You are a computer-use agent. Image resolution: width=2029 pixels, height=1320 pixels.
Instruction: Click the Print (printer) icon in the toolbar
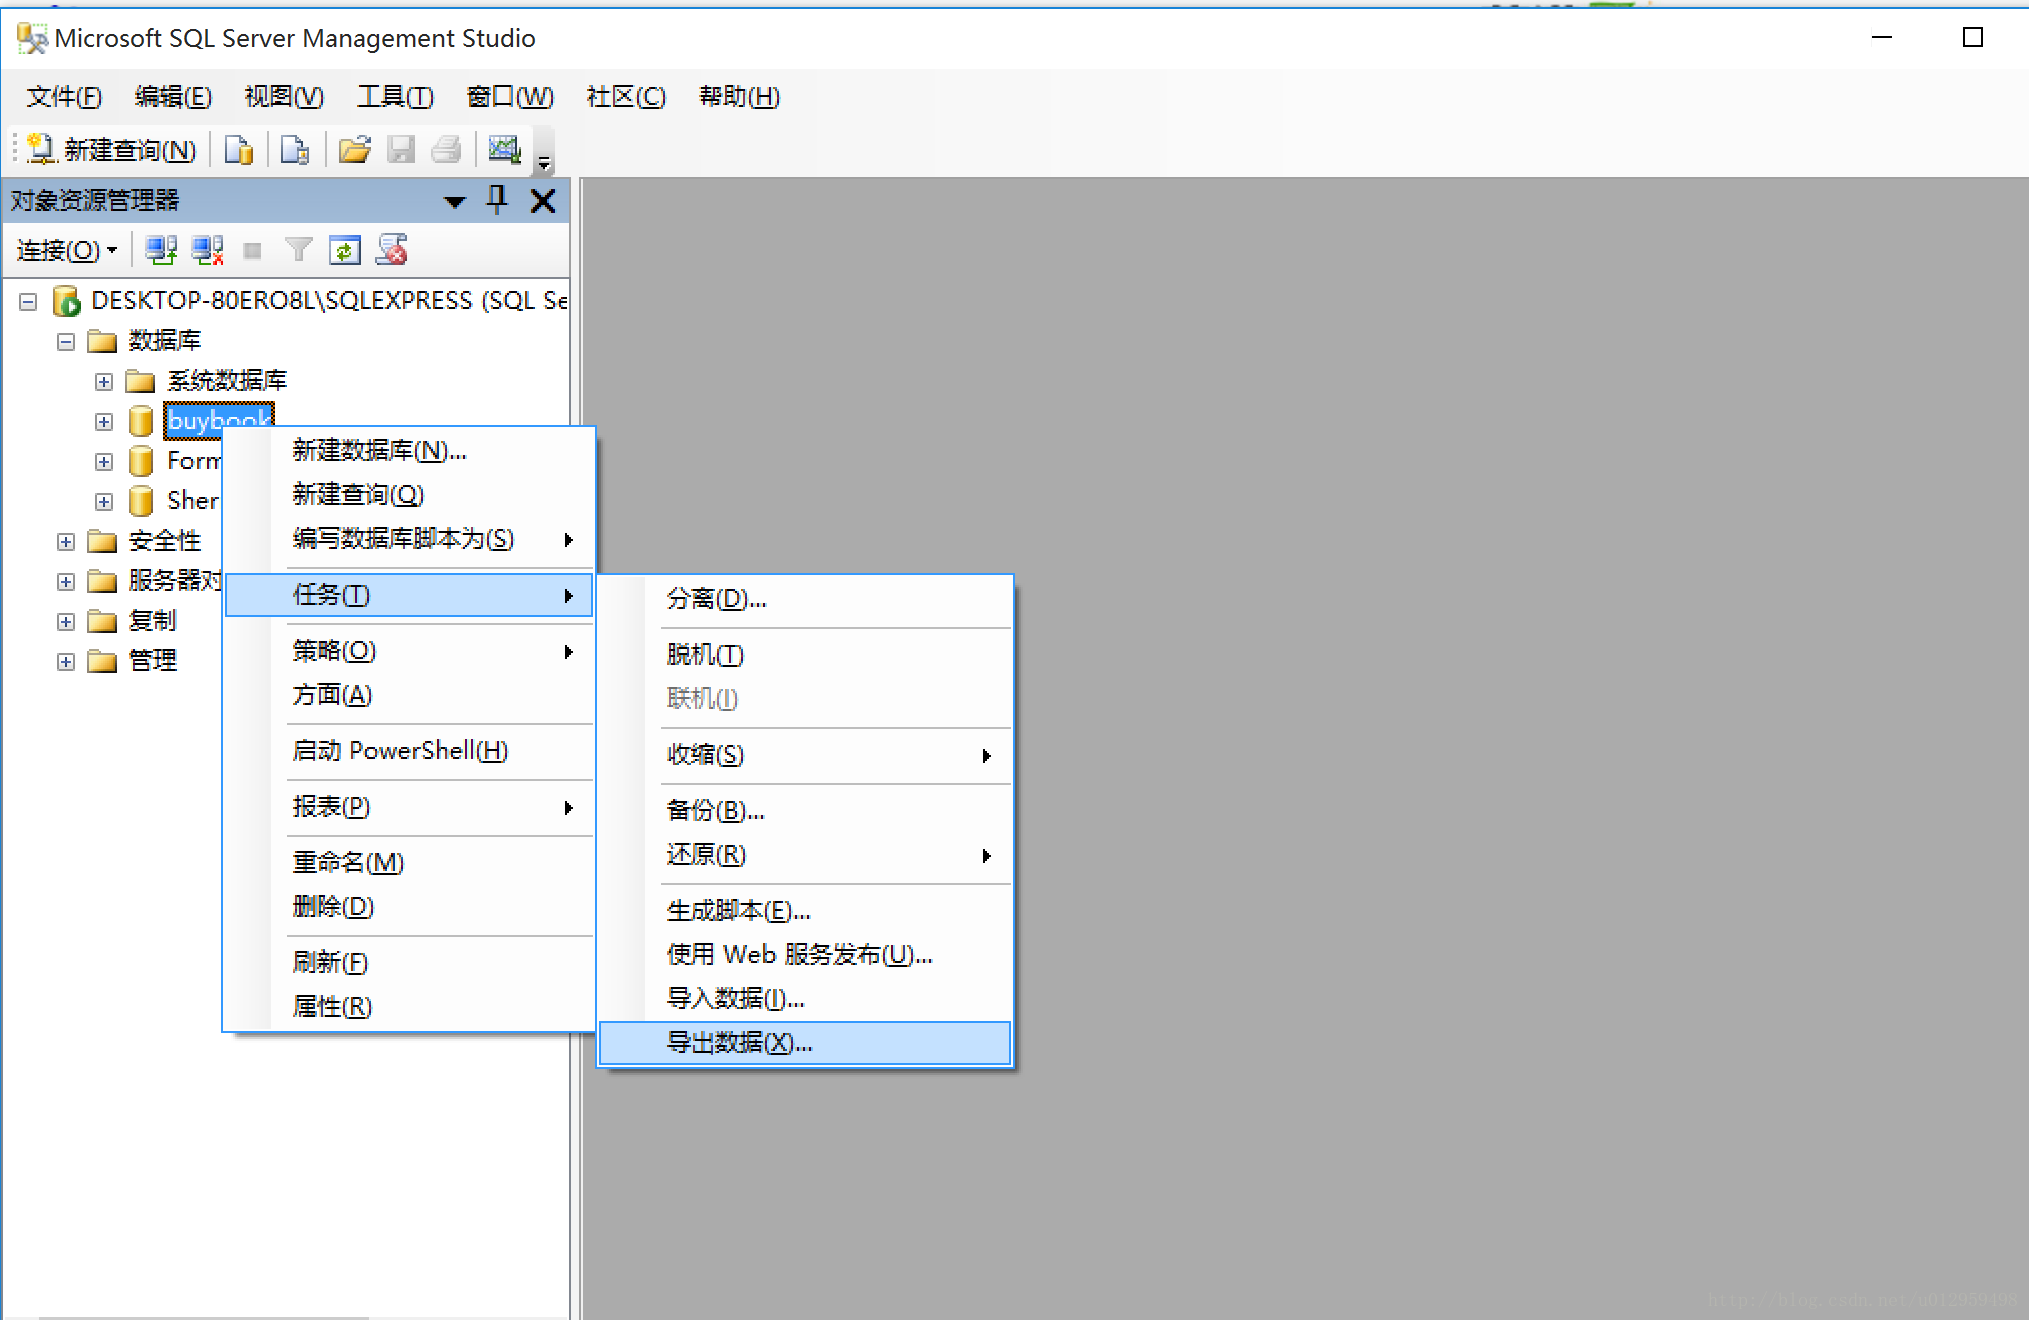446,150
